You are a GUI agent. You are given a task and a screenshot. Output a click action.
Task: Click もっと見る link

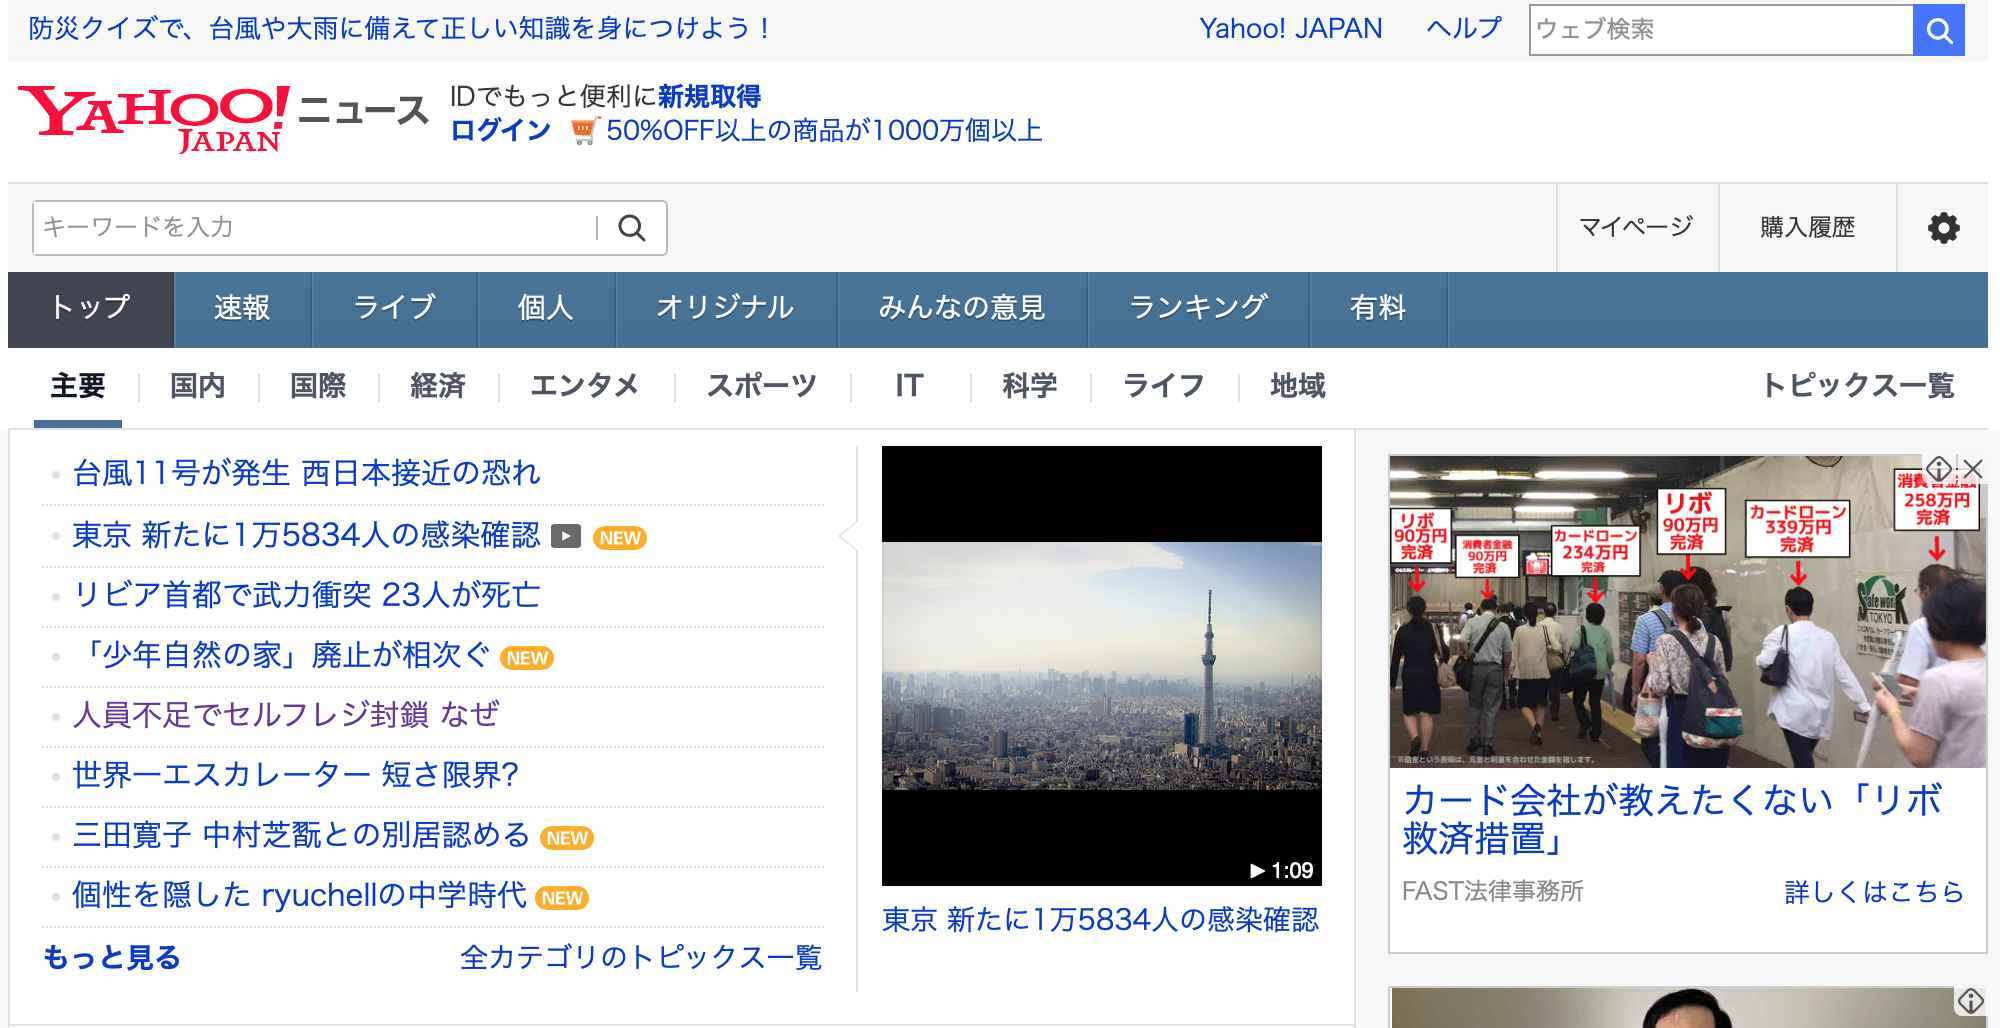112,958
